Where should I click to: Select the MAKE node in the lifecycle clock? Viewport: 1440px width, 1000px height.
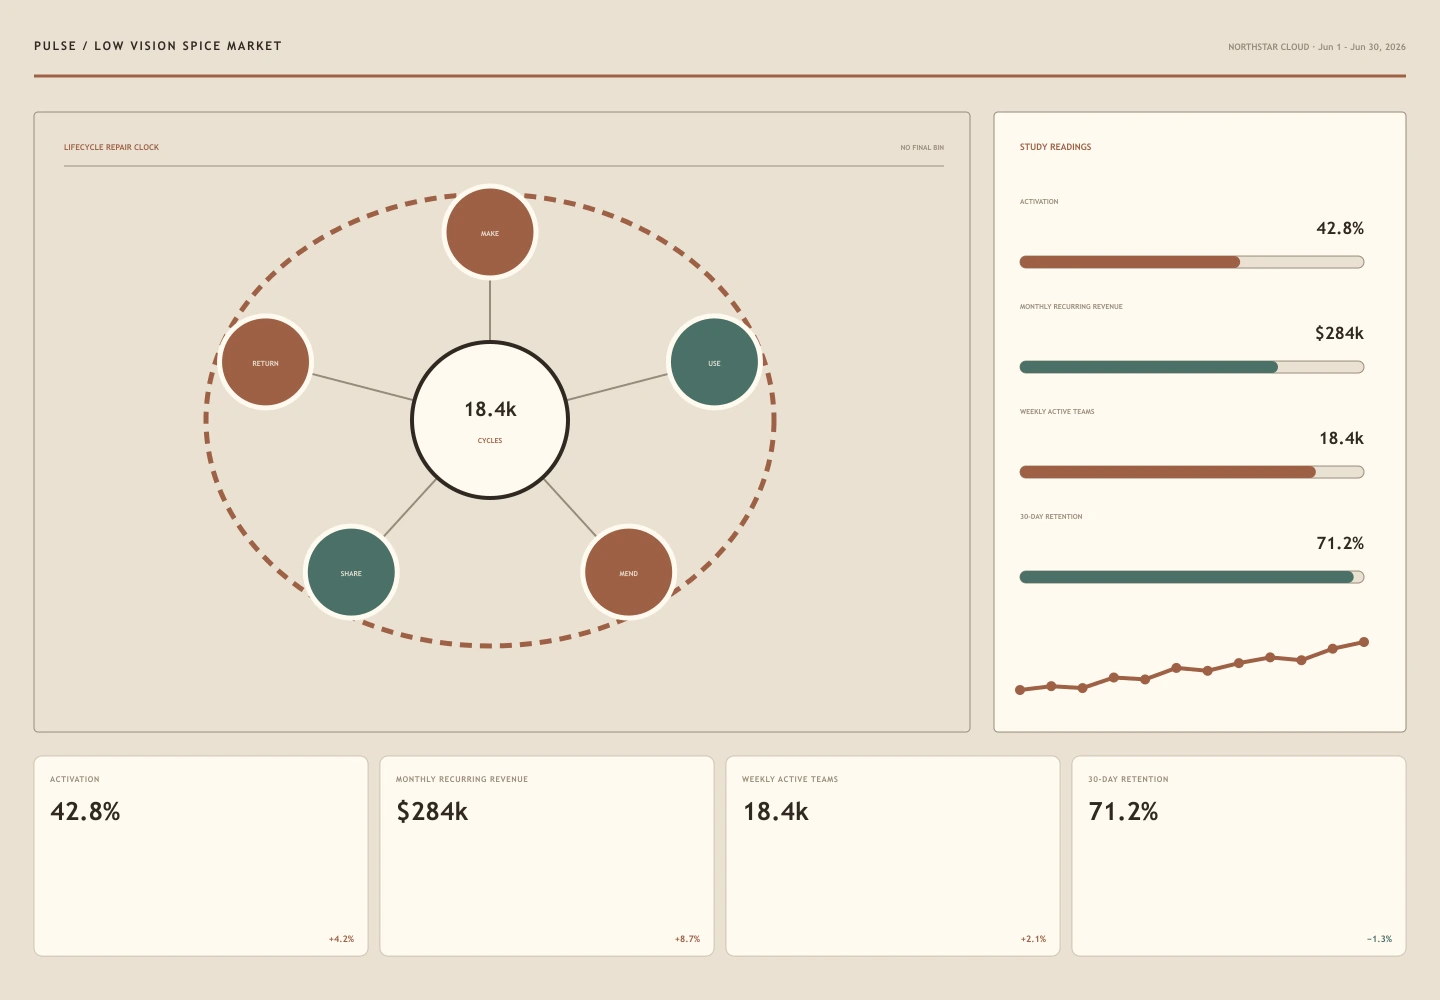490,232
